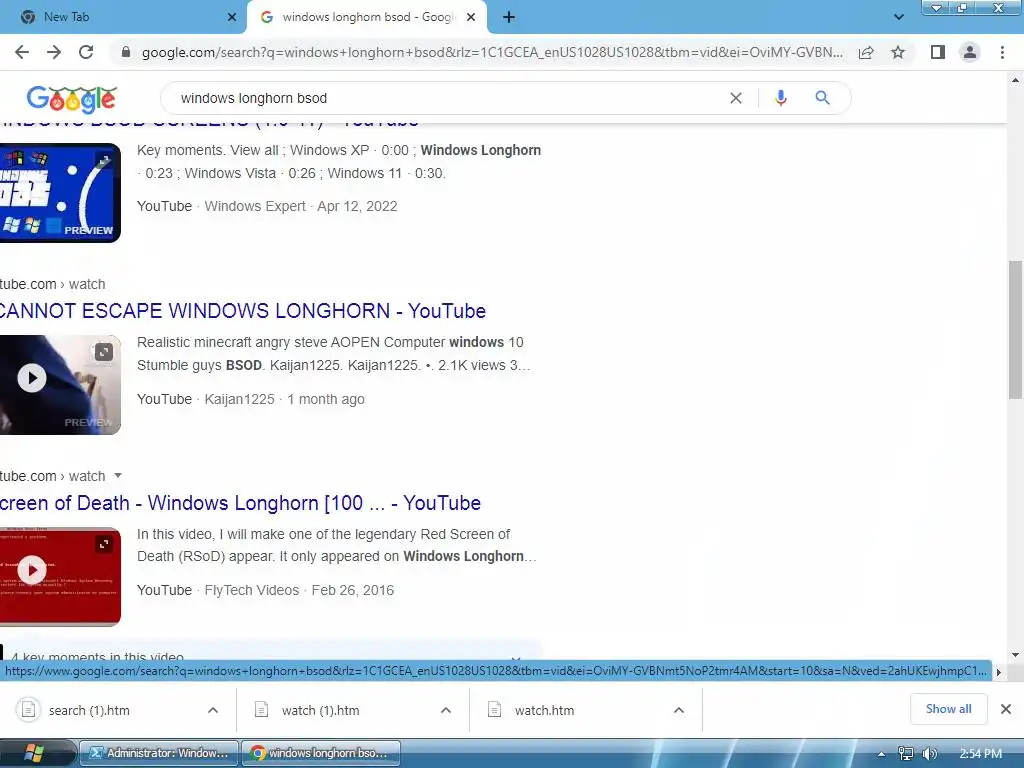The height and width of the screenshot is (768, 1024).
Task: Open the Chrome side panel
Action: (938, 52)
